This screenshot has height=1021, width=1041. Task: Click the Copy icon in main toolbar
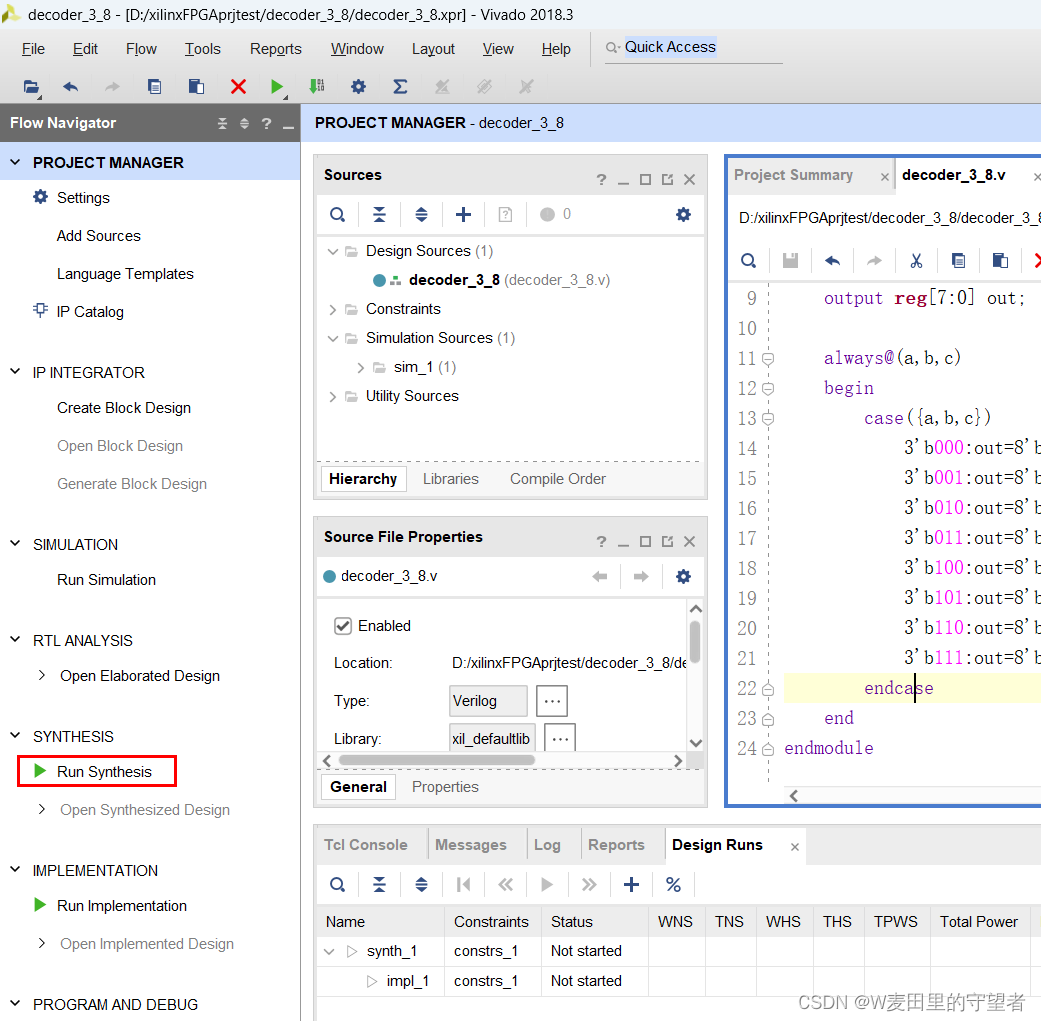(x=154, y=86)
